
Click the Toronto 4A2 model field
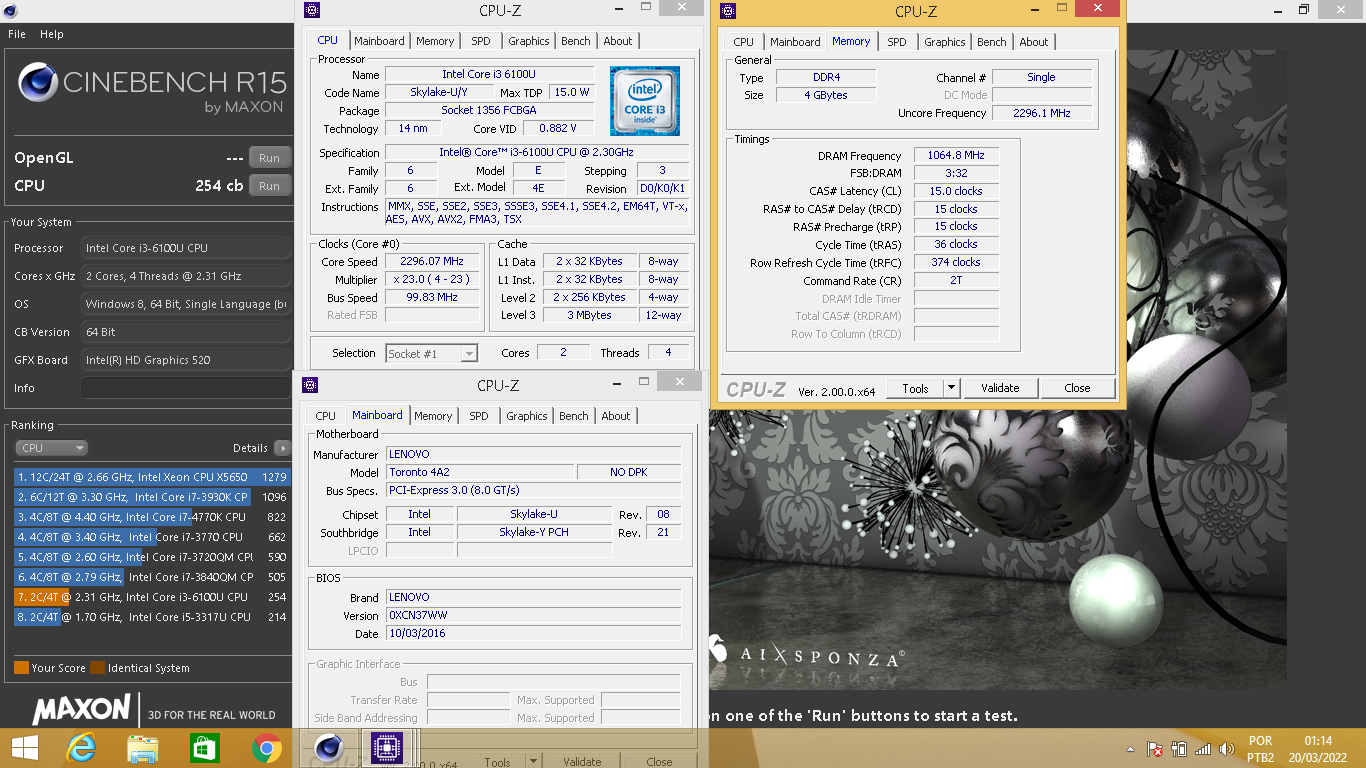pos(480,472)
